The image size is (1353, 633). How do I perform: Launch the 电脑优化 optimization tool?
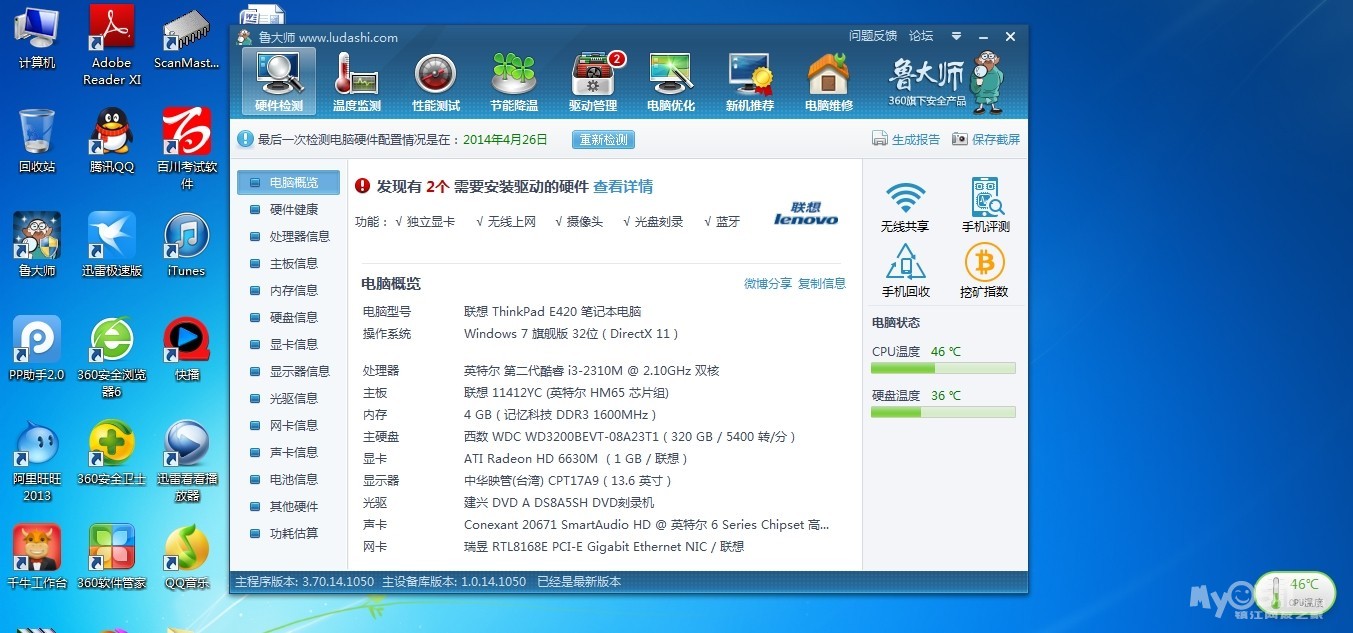click(x=670, y=78)
